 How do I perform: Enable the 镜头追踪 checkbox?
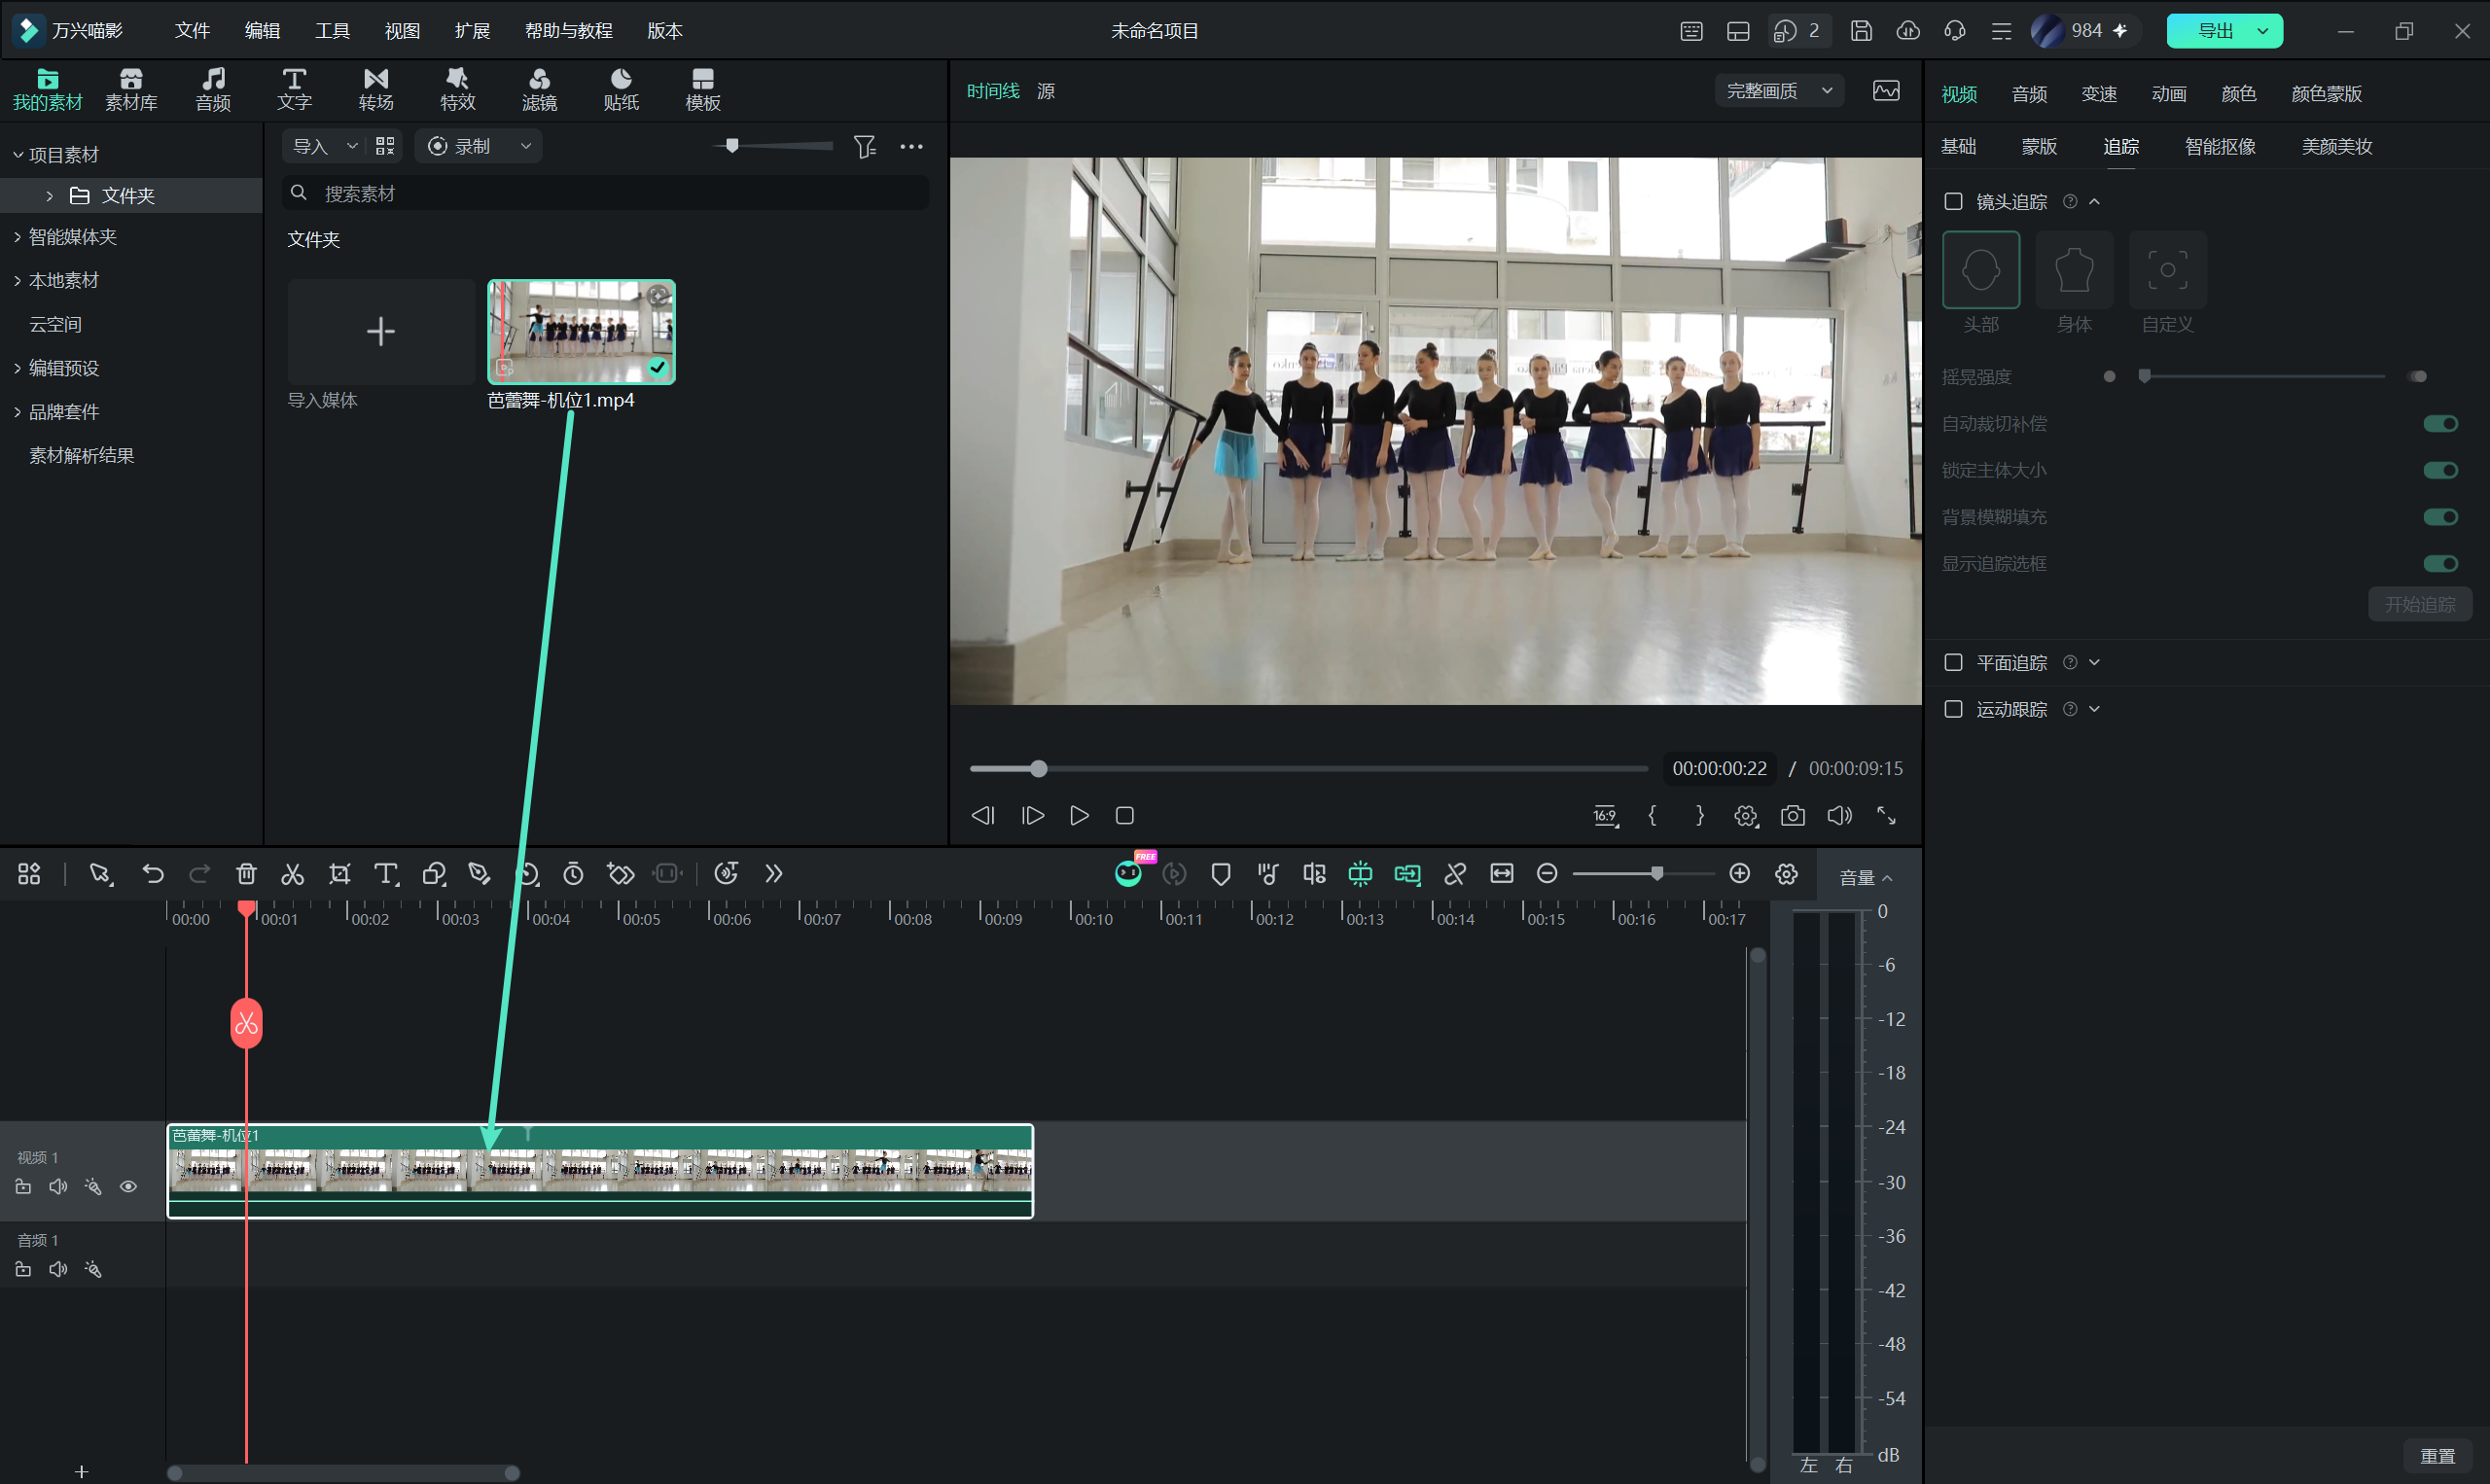click(x=1953, y=202)
